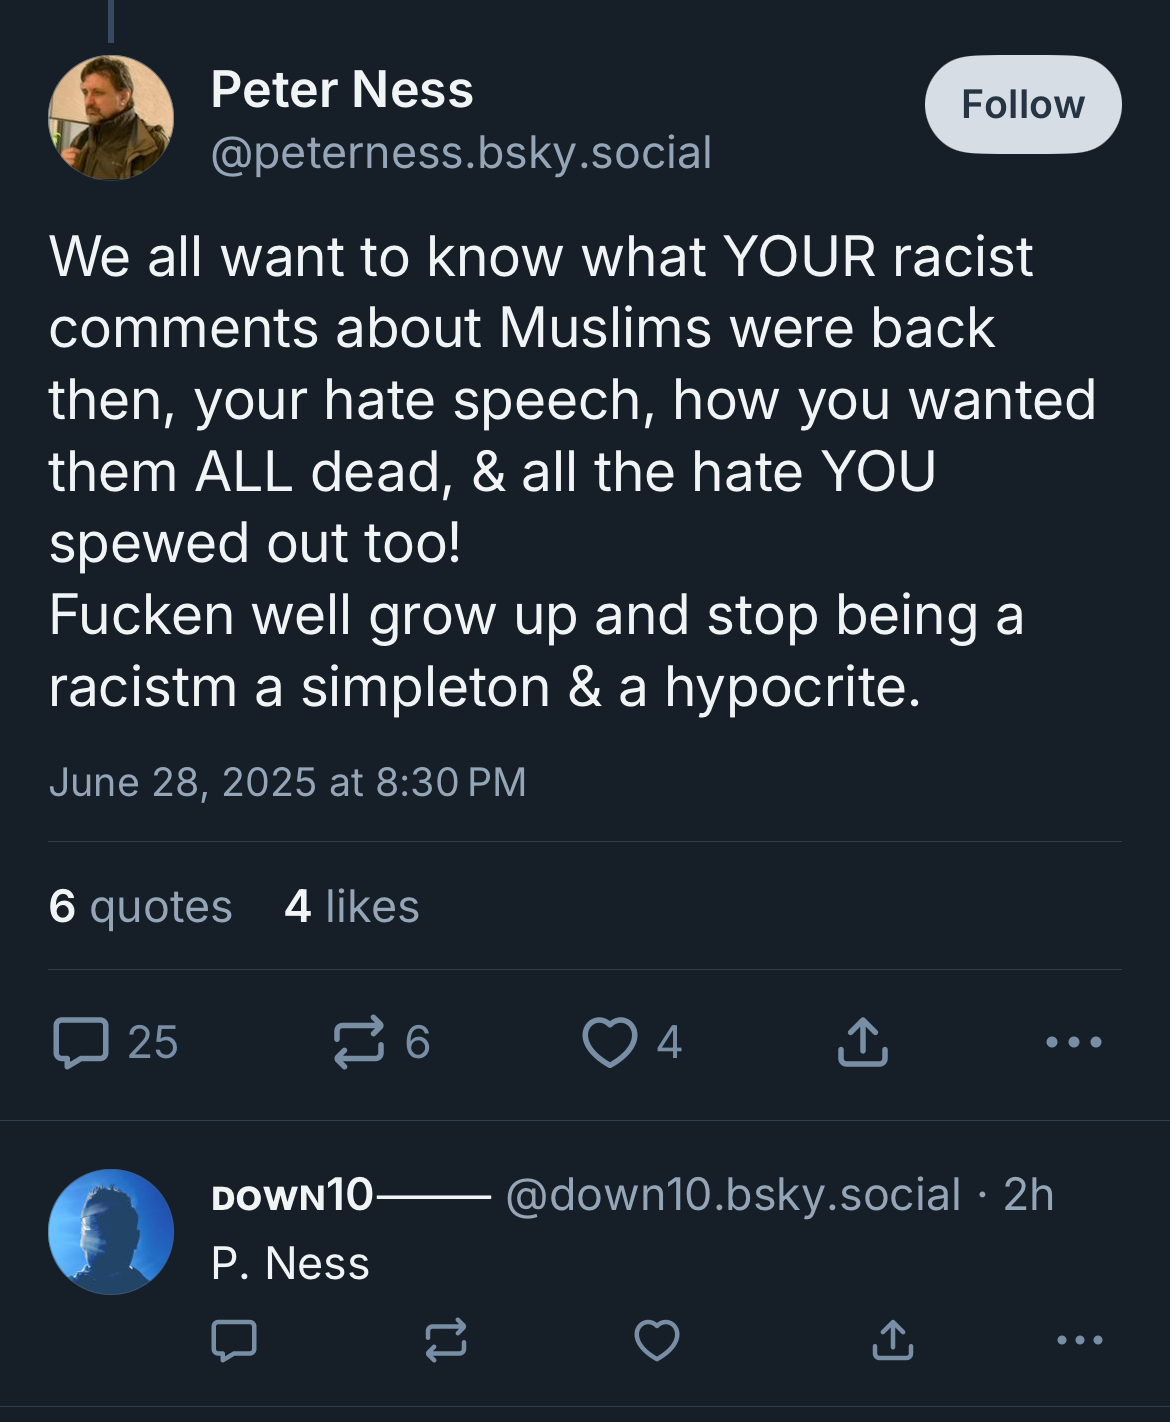Like the down10 reply "P. Ness"
This screenshot has height=1422, width=1170.
pyautogui.click(x=657, y=1340)
